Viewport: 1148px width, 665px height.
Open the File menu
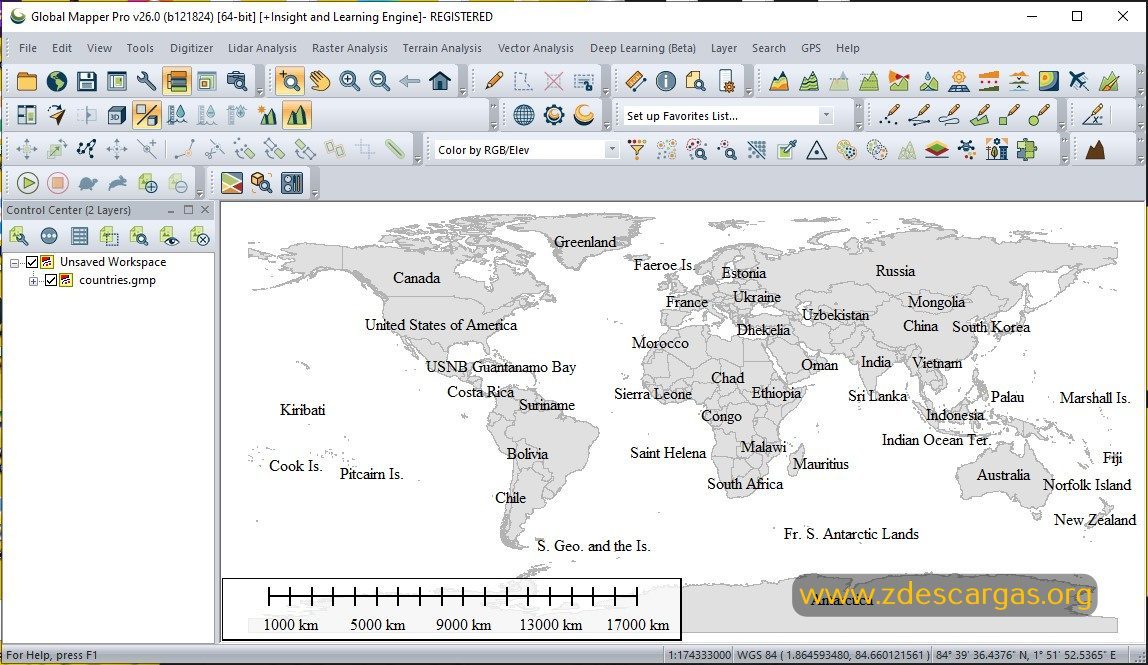[28, 48]
